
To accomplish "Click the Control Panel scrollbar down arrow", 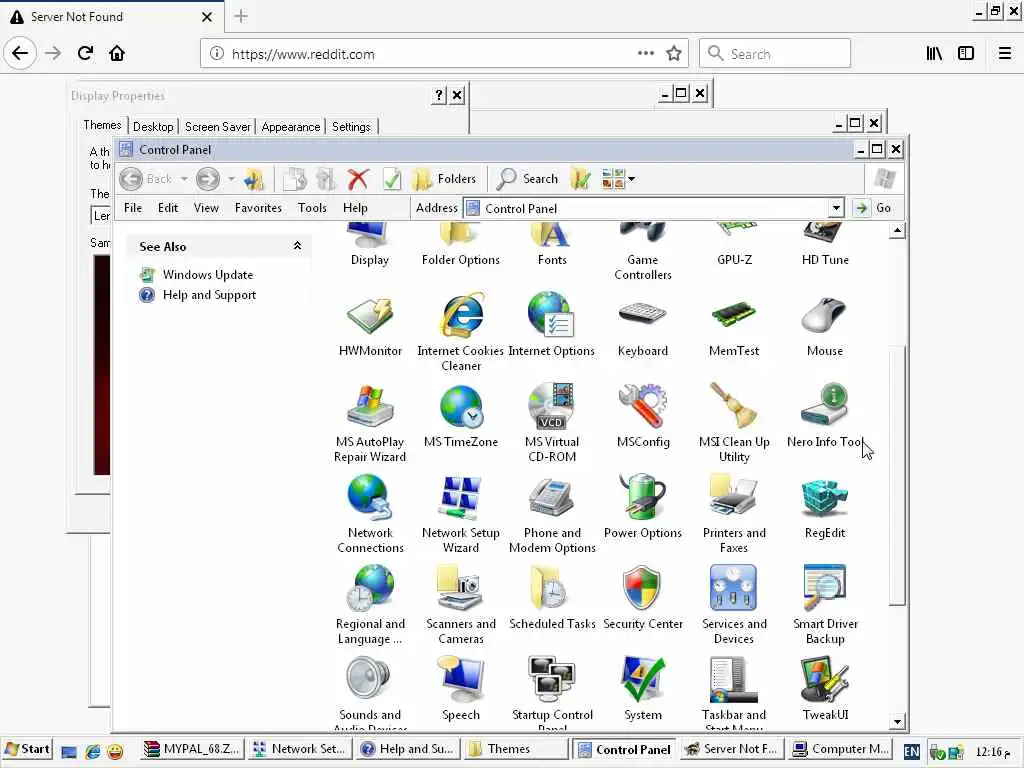I will pyautogui.click(x=897, y=722).
